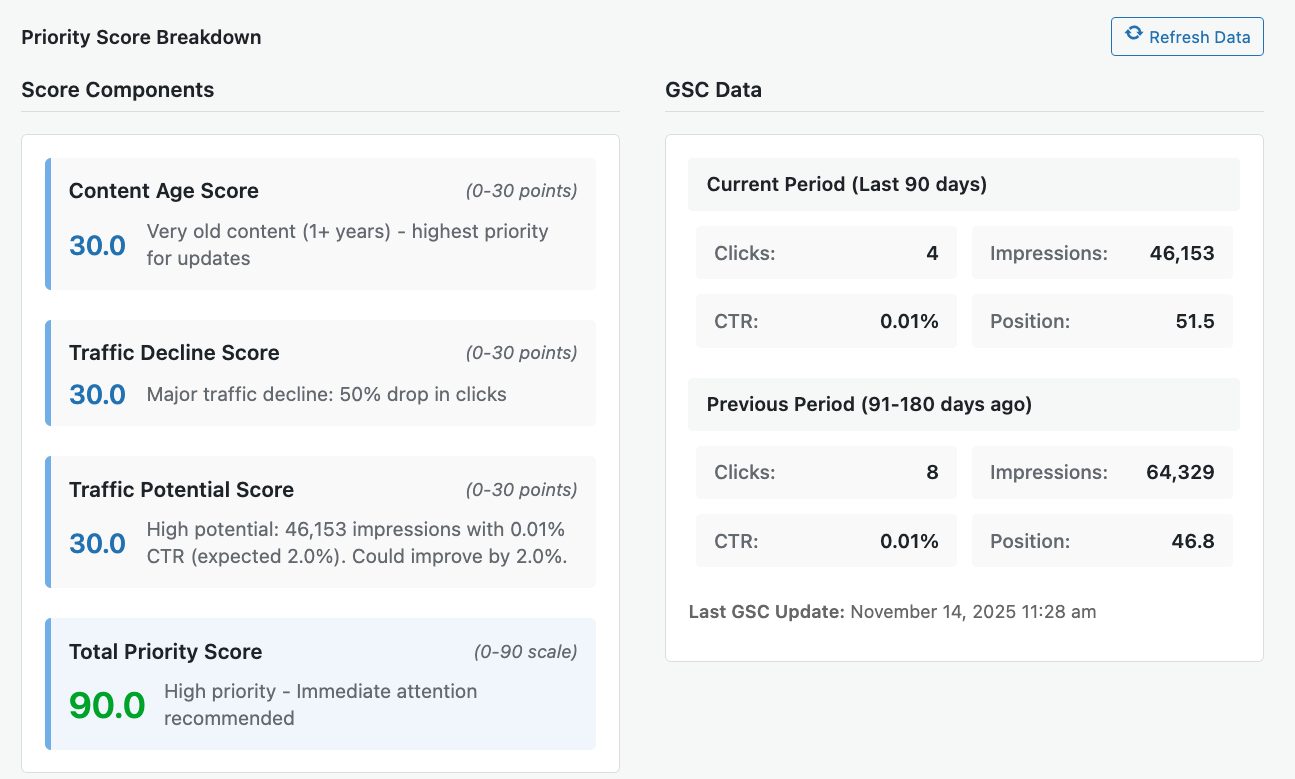Click the 64,329 Impressions cell
1295x779 pixels.
click(1180, 472)
